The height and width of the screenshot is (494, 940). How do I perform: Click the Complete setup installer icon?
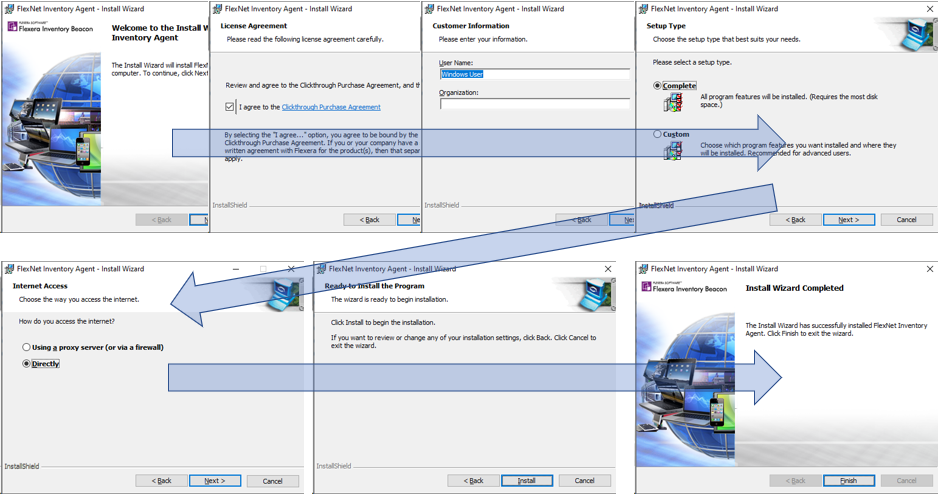click(x=673, y=102)
